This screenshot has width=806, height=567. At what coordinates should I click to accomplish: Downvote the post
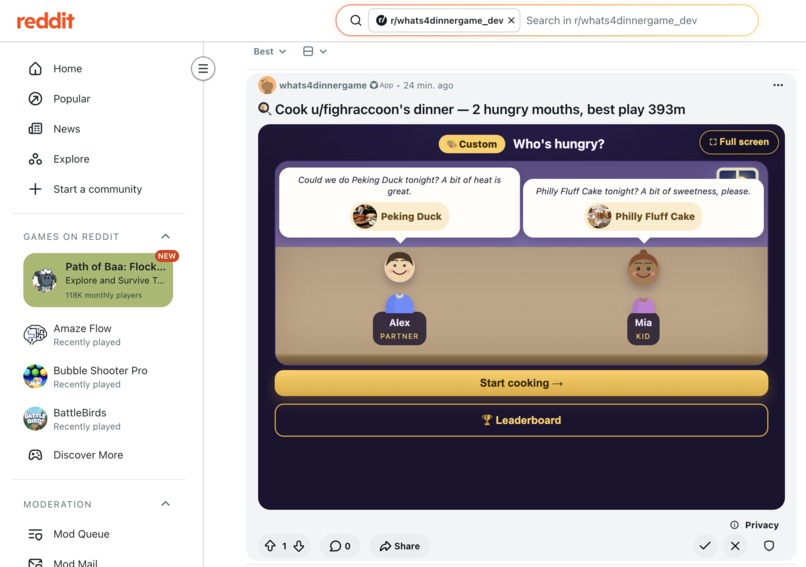(299, 546)
